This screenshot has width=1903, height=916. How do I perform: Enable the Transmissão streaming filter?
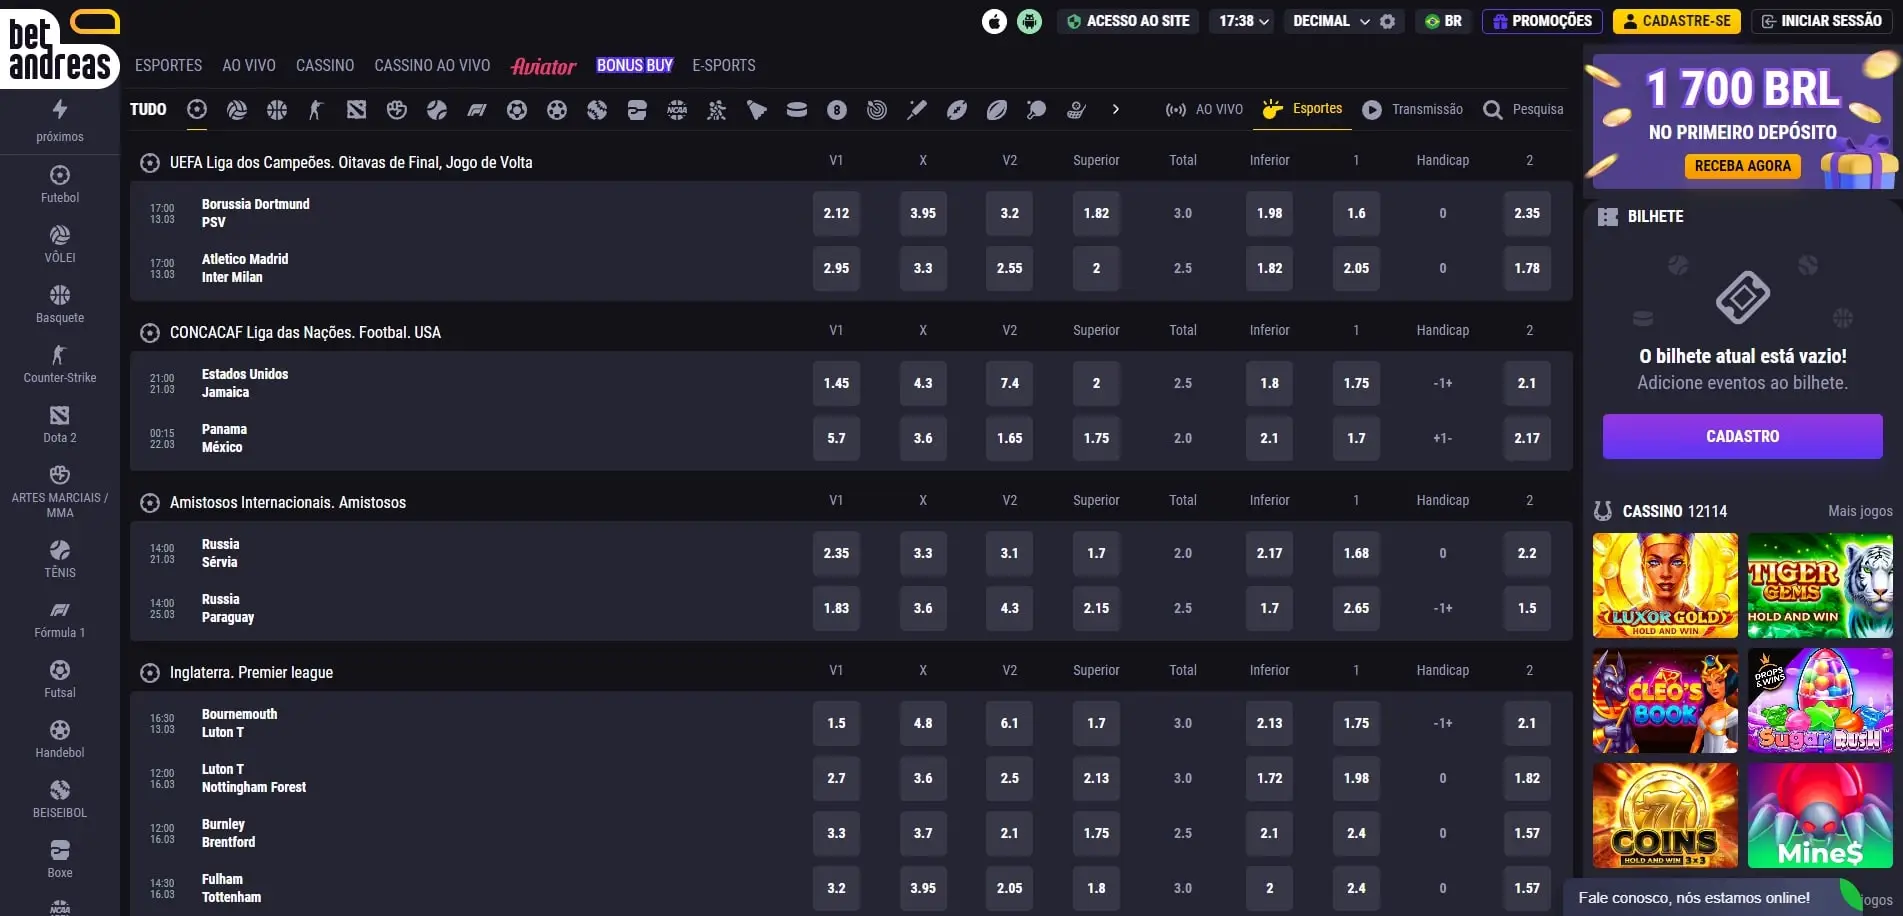(1413, 110)
